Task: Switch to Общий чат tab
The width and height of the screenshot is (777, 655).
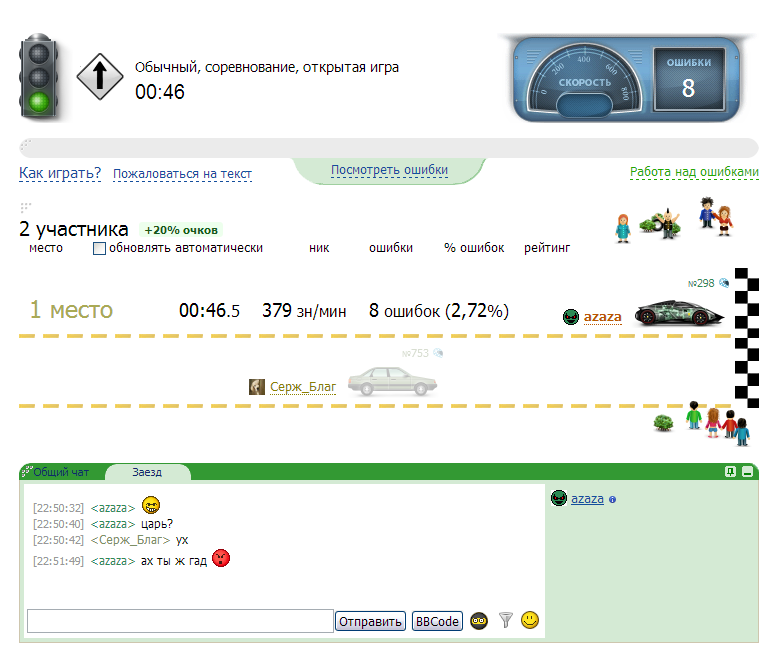Action: (61, 472)
